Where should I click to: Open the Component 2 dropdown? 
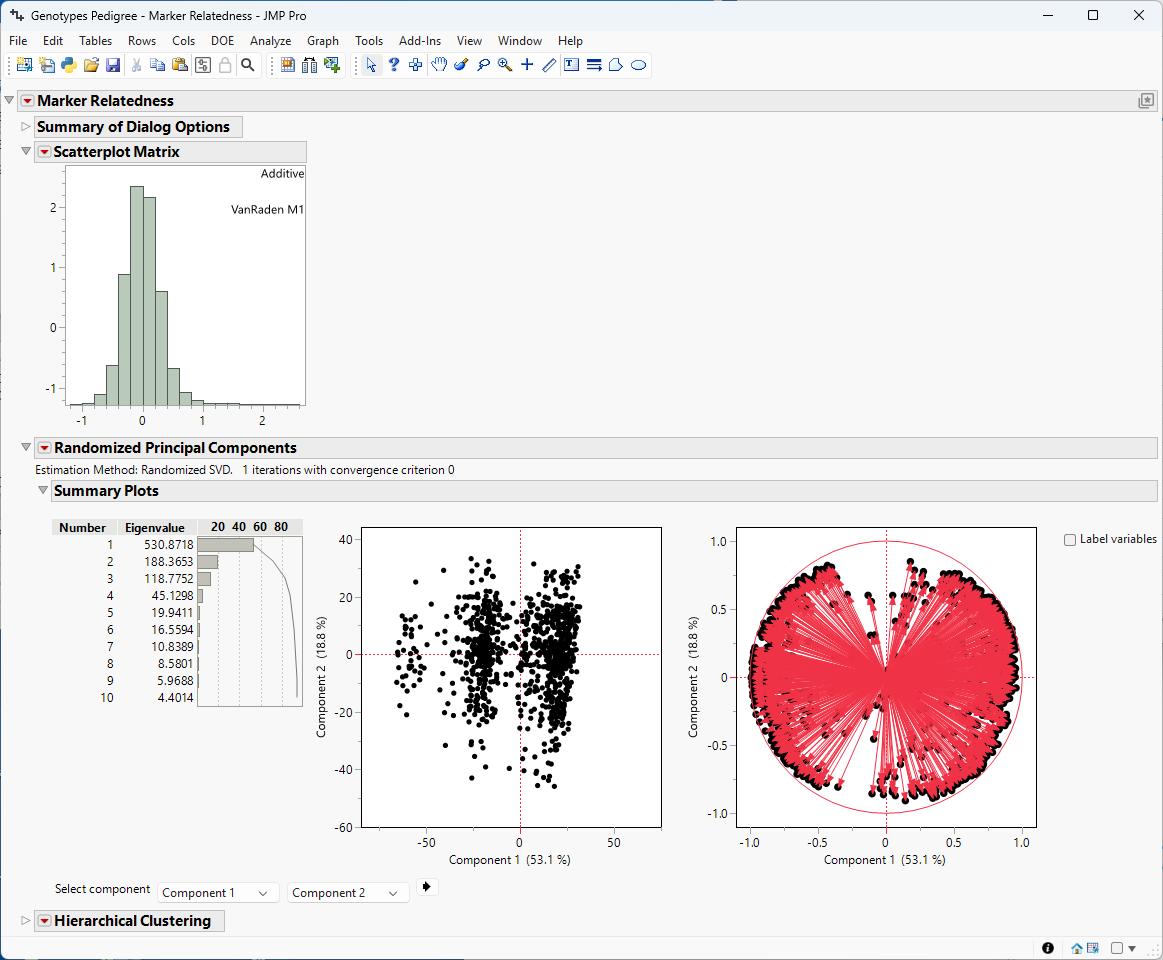point(347,893)
